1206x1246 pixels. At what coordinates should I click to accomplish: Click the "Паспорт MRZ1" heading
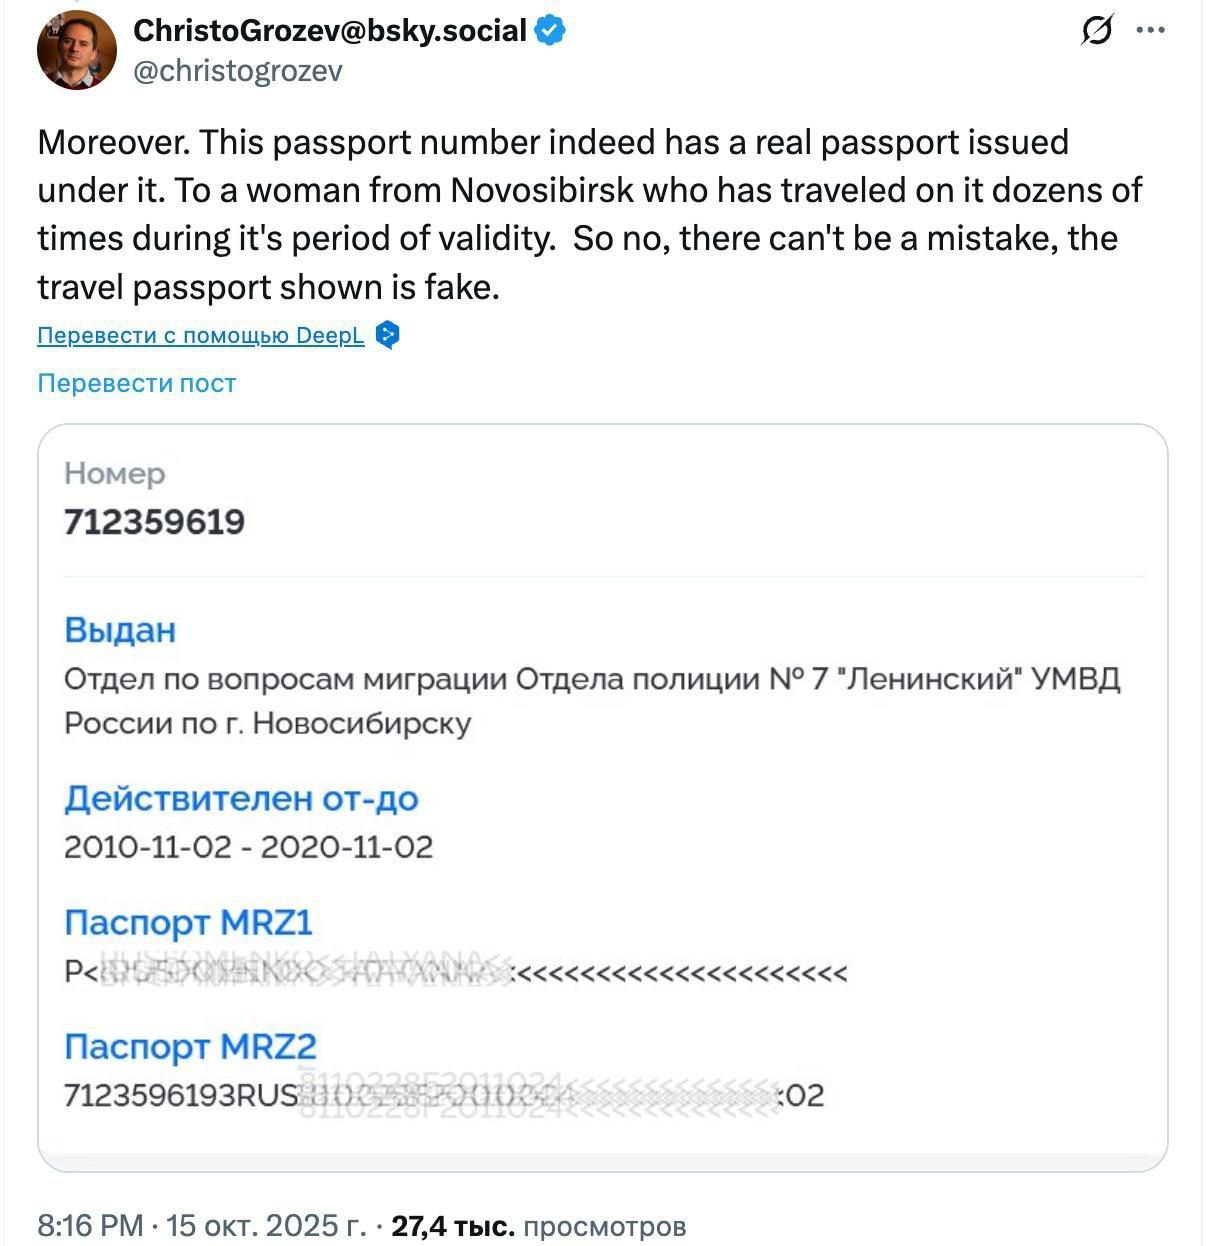[188, 922]
